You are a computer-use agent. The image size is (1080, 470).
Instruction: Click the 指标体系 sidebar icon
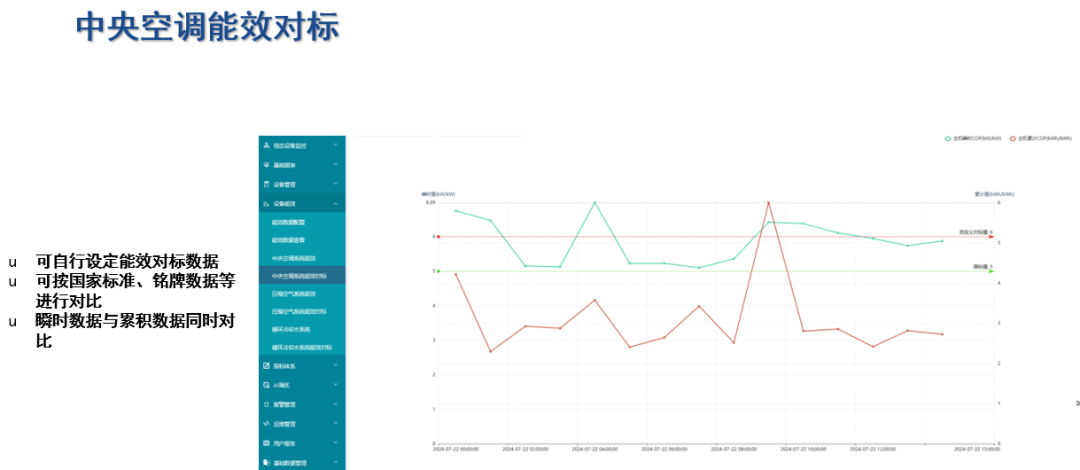click(266, 366)
